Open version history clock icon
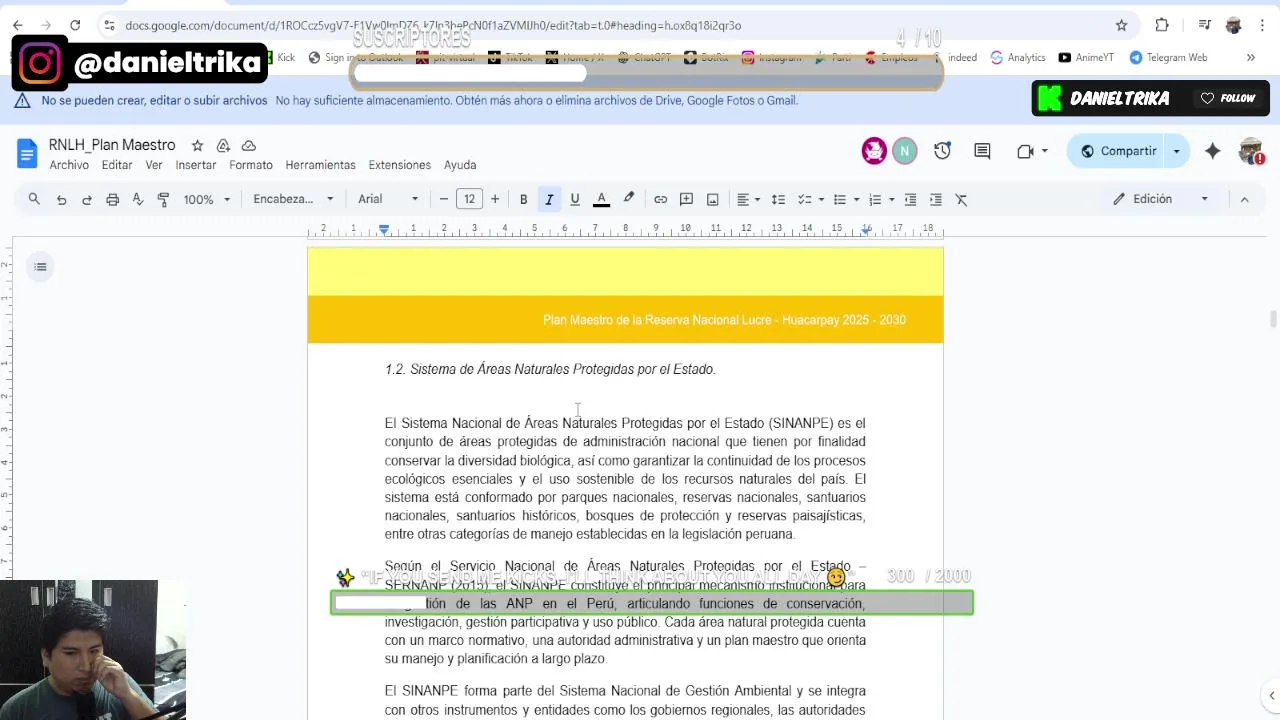This screenshot has height=720, width=1280. click(x=943, y=151)
